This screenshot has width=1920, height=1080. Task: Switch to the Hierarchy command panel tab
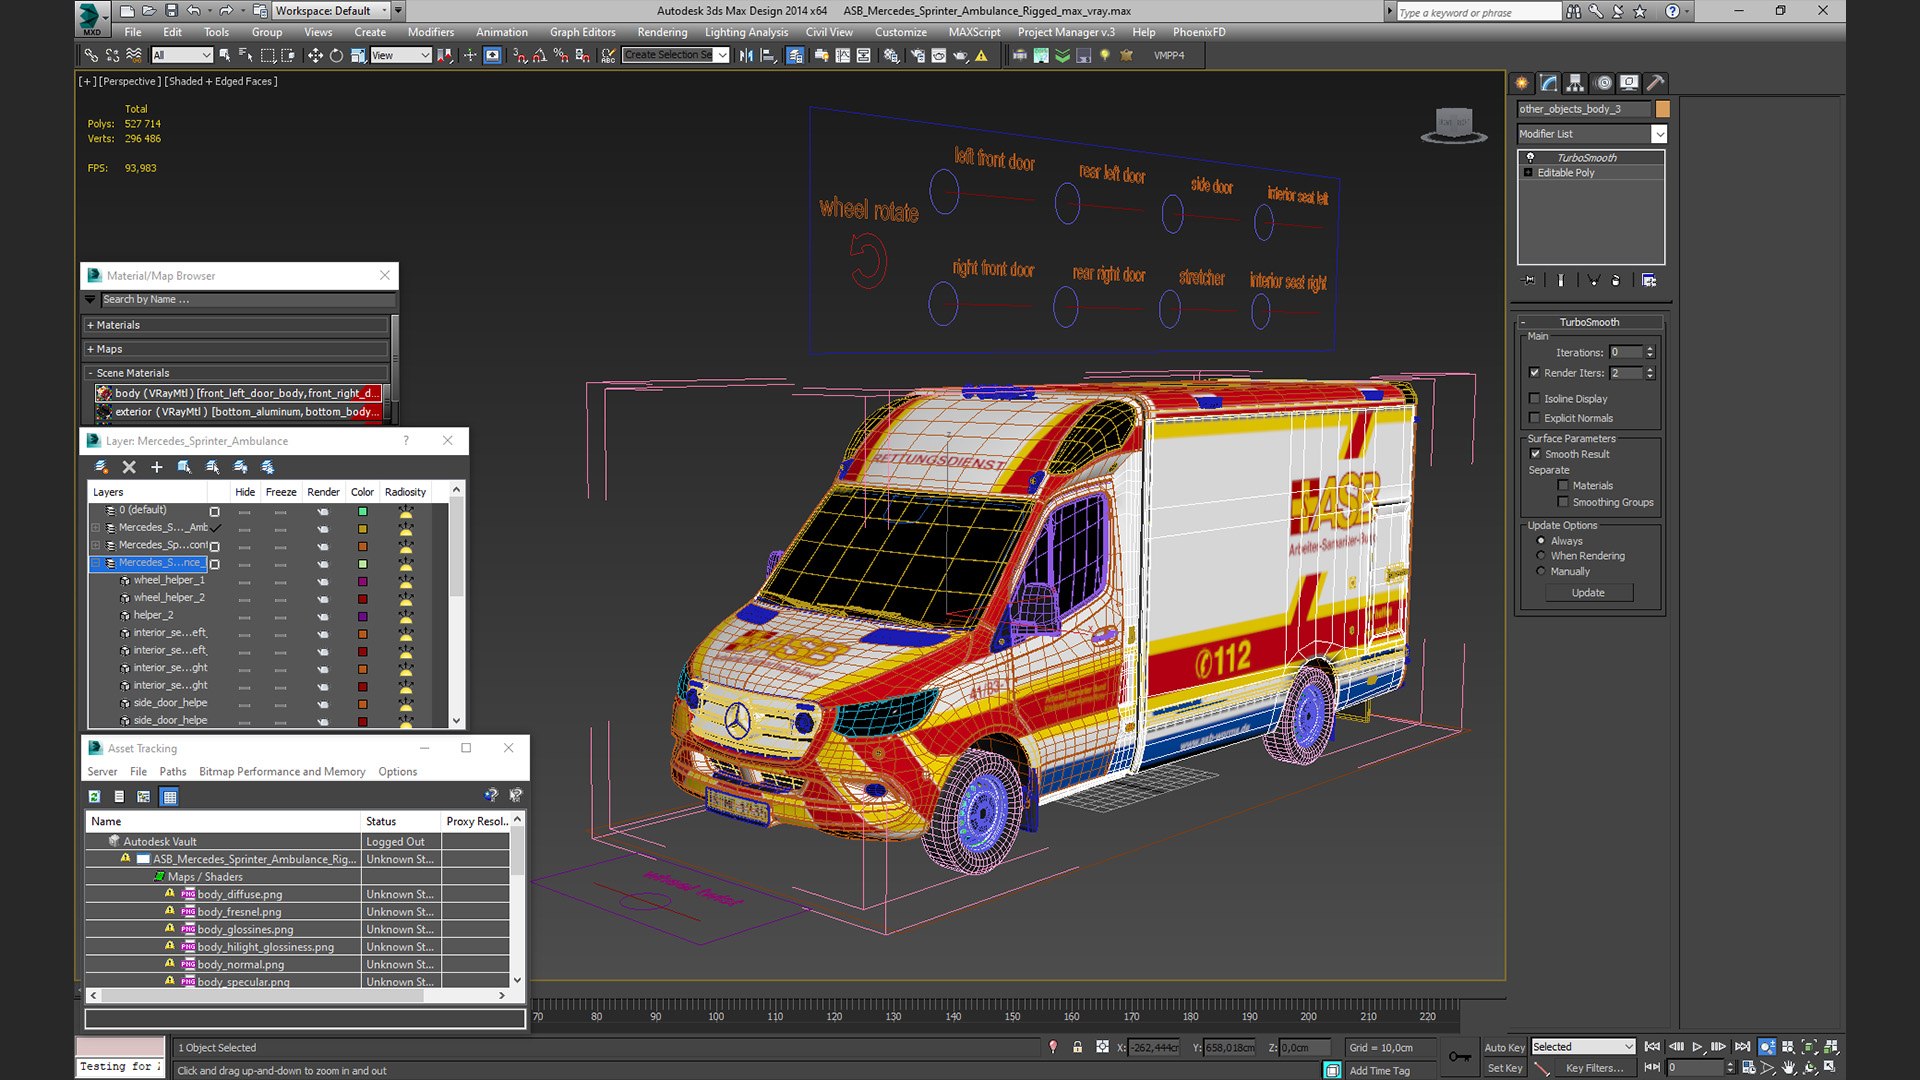coord(1575,83)
